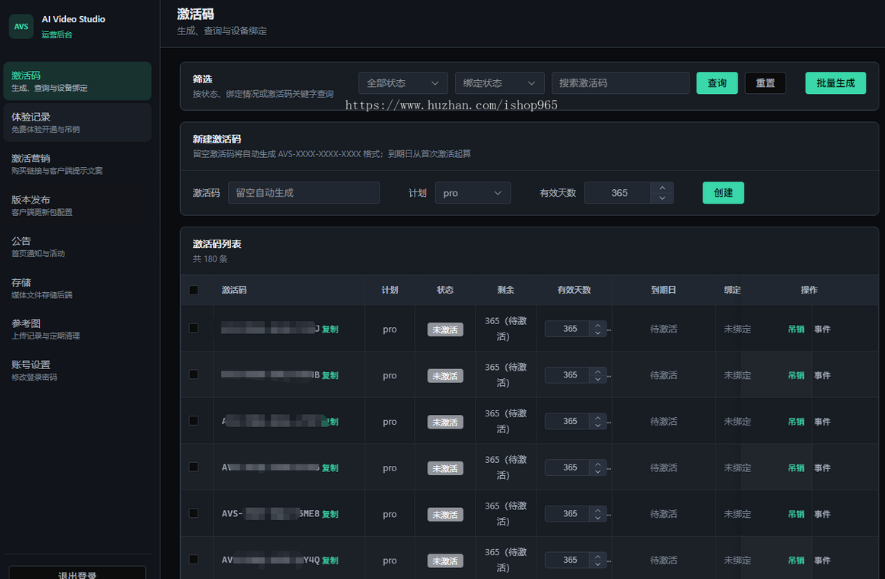Select the row whose code ends in B
This screenshot has height=579, width=885.
(x=194, y=375)
